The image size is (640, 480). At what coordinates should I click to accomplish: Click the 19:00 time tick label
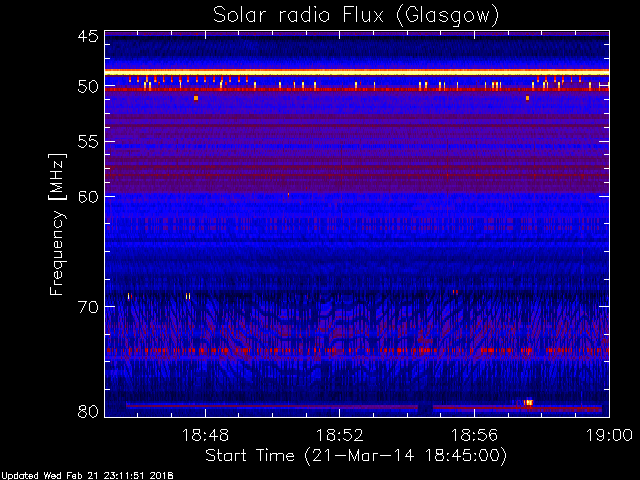click(x=609, y=435)
